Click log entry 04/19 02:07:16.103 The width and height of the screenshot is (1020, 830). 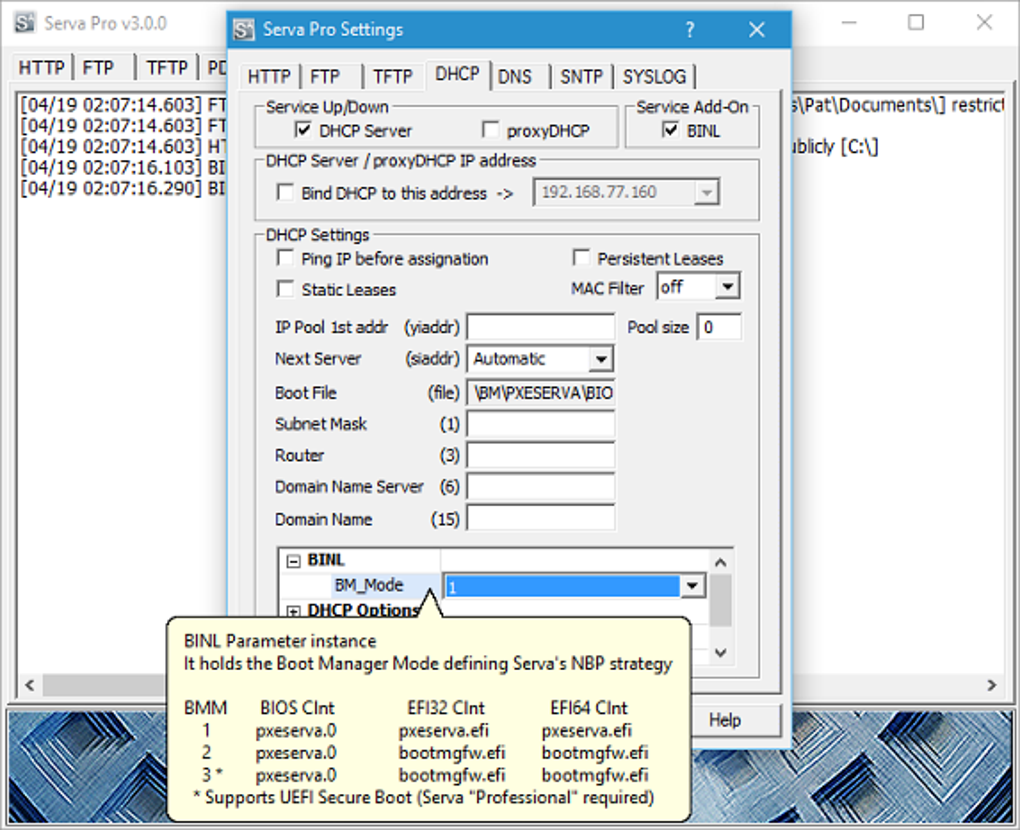click(123, 168)
